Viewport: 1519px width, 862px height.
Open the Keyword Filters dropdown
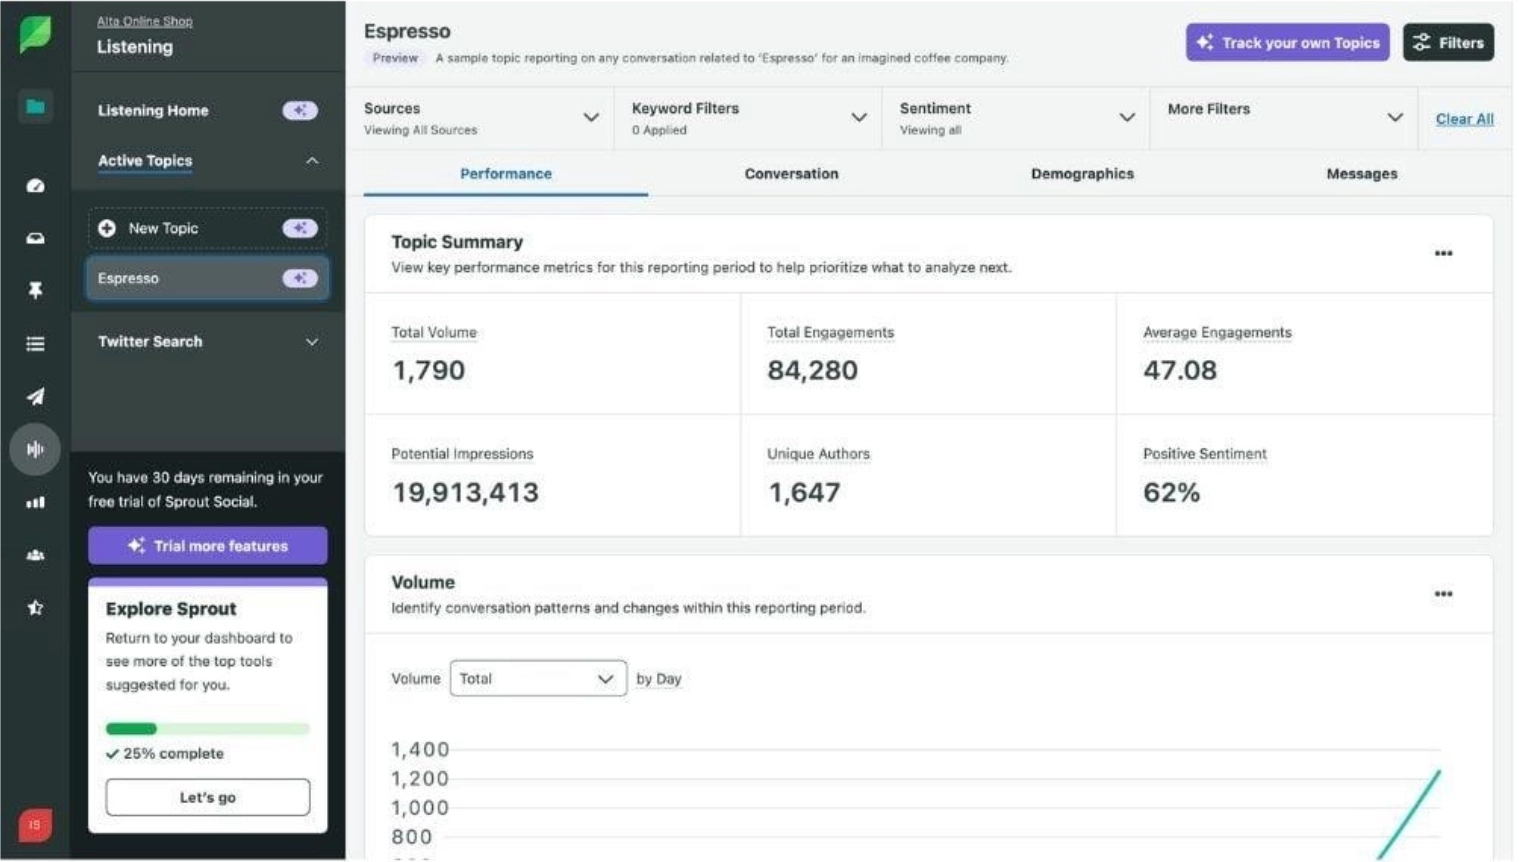749,118
